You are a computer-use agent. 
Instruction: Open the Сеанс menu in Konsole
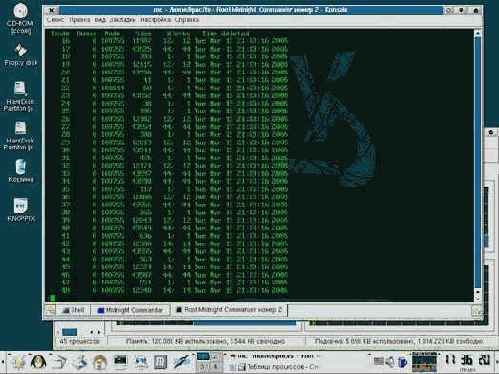(55, 20)
